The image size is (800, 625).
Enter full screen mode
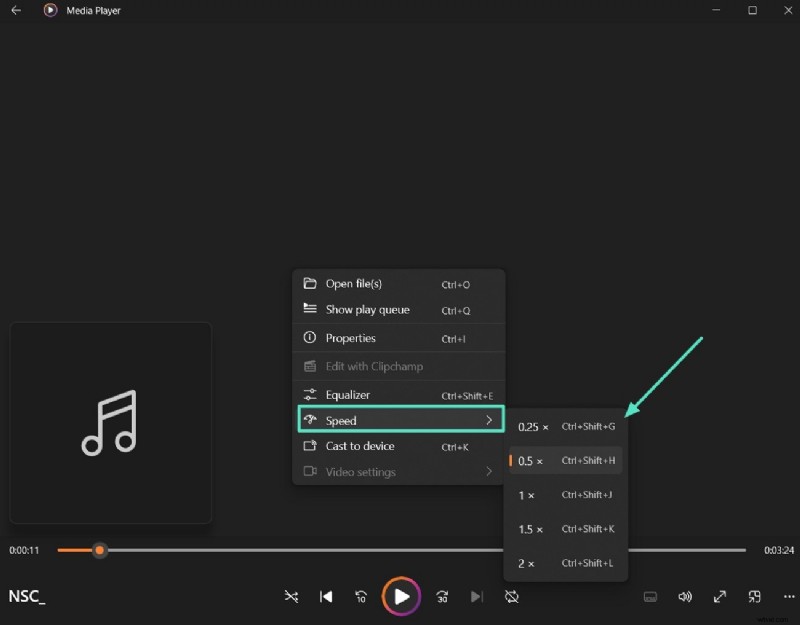[x=720, y=596]
